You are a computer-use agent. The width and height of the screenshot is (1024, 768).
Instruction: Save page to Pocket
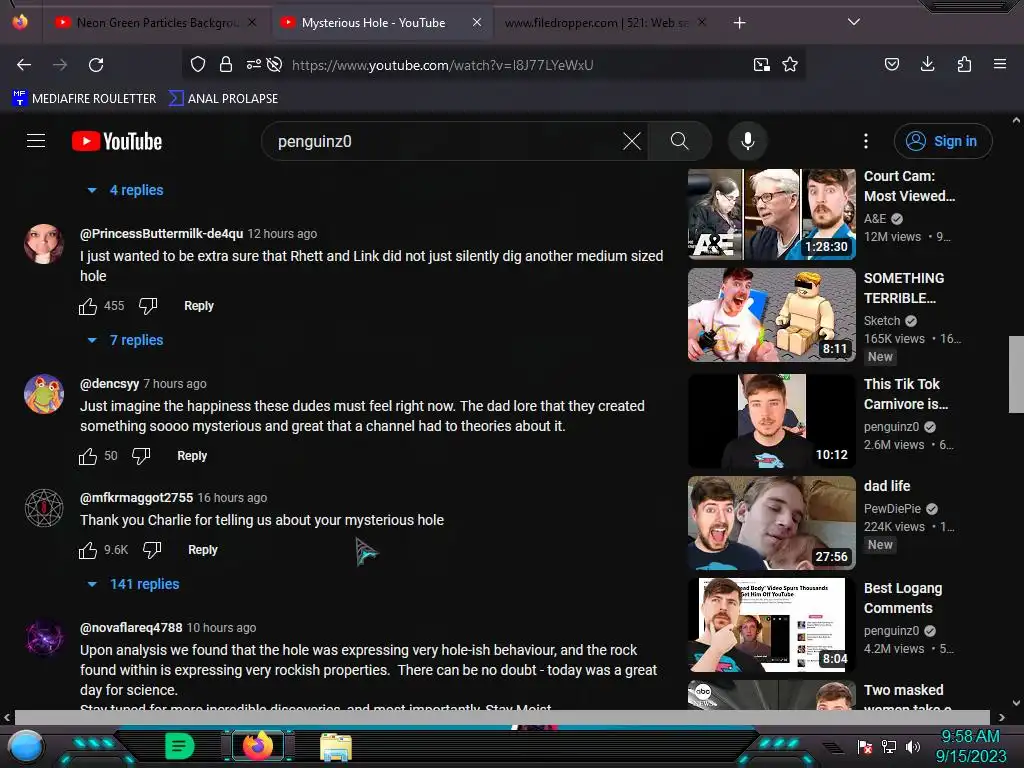pyautogui.click(x=891, y=64)
